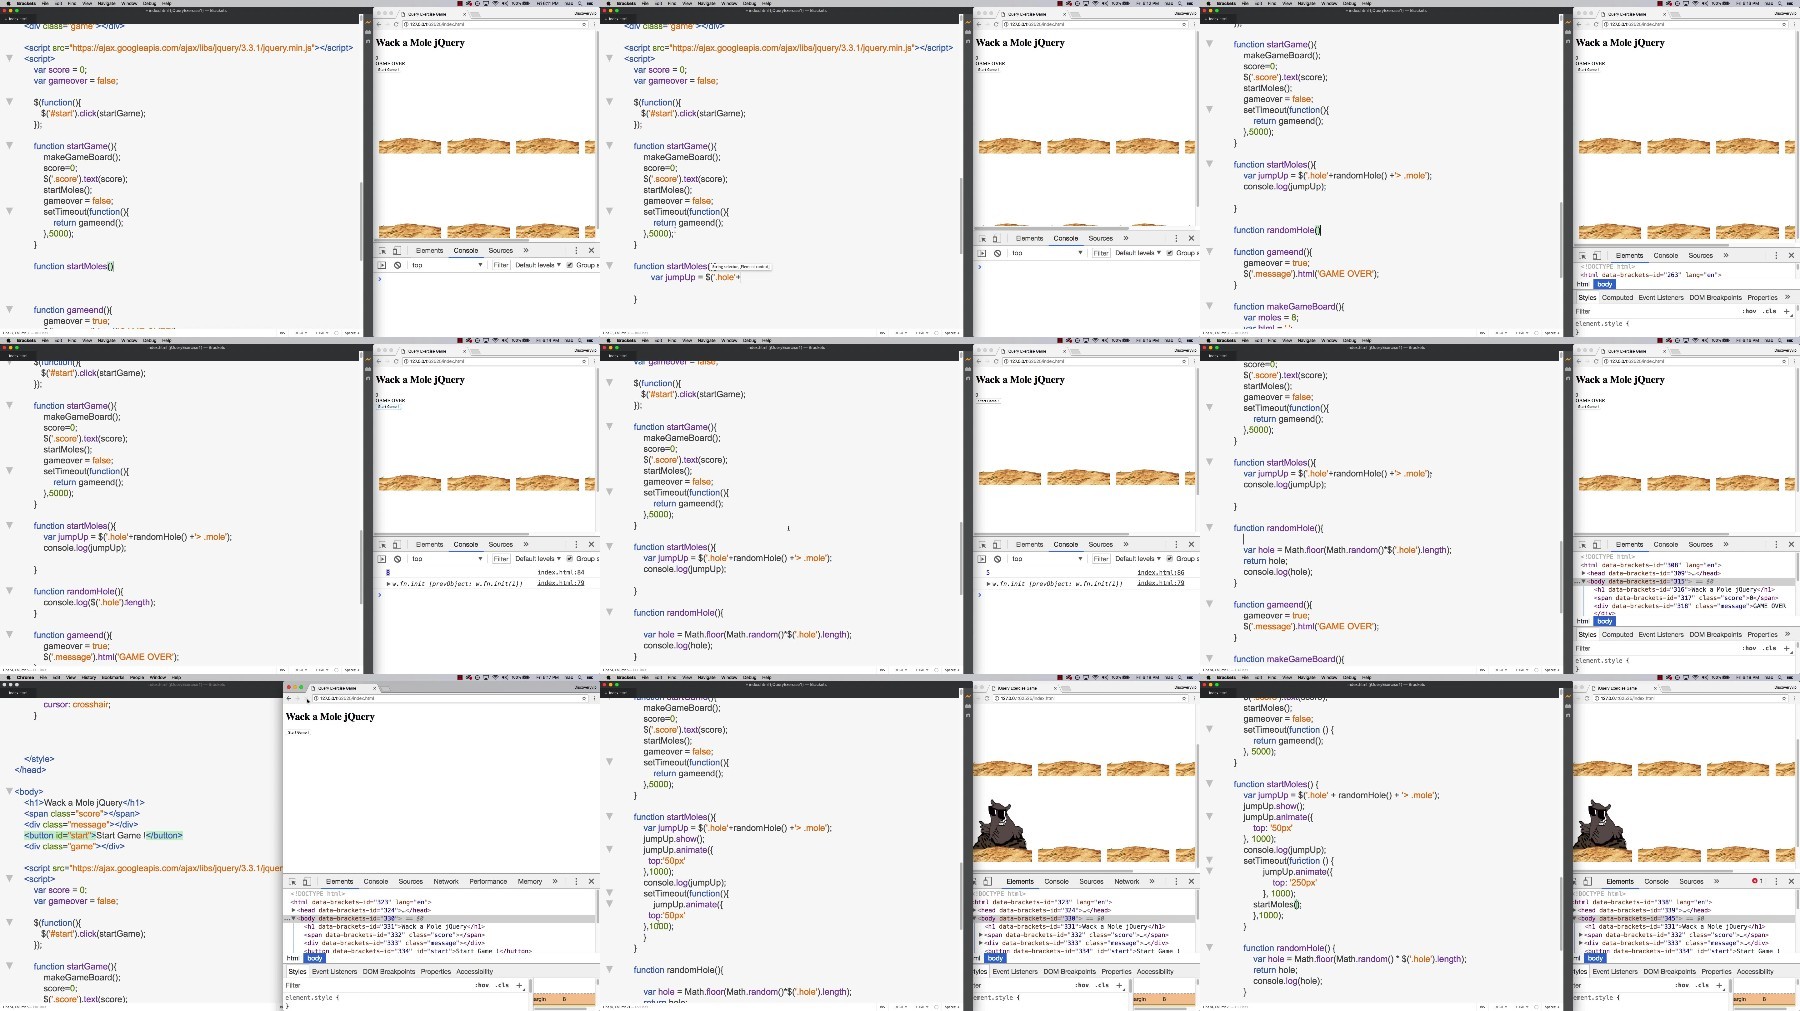Toggle 'Group' checkbox in console that logged 3

click(x=1169, y=559)
